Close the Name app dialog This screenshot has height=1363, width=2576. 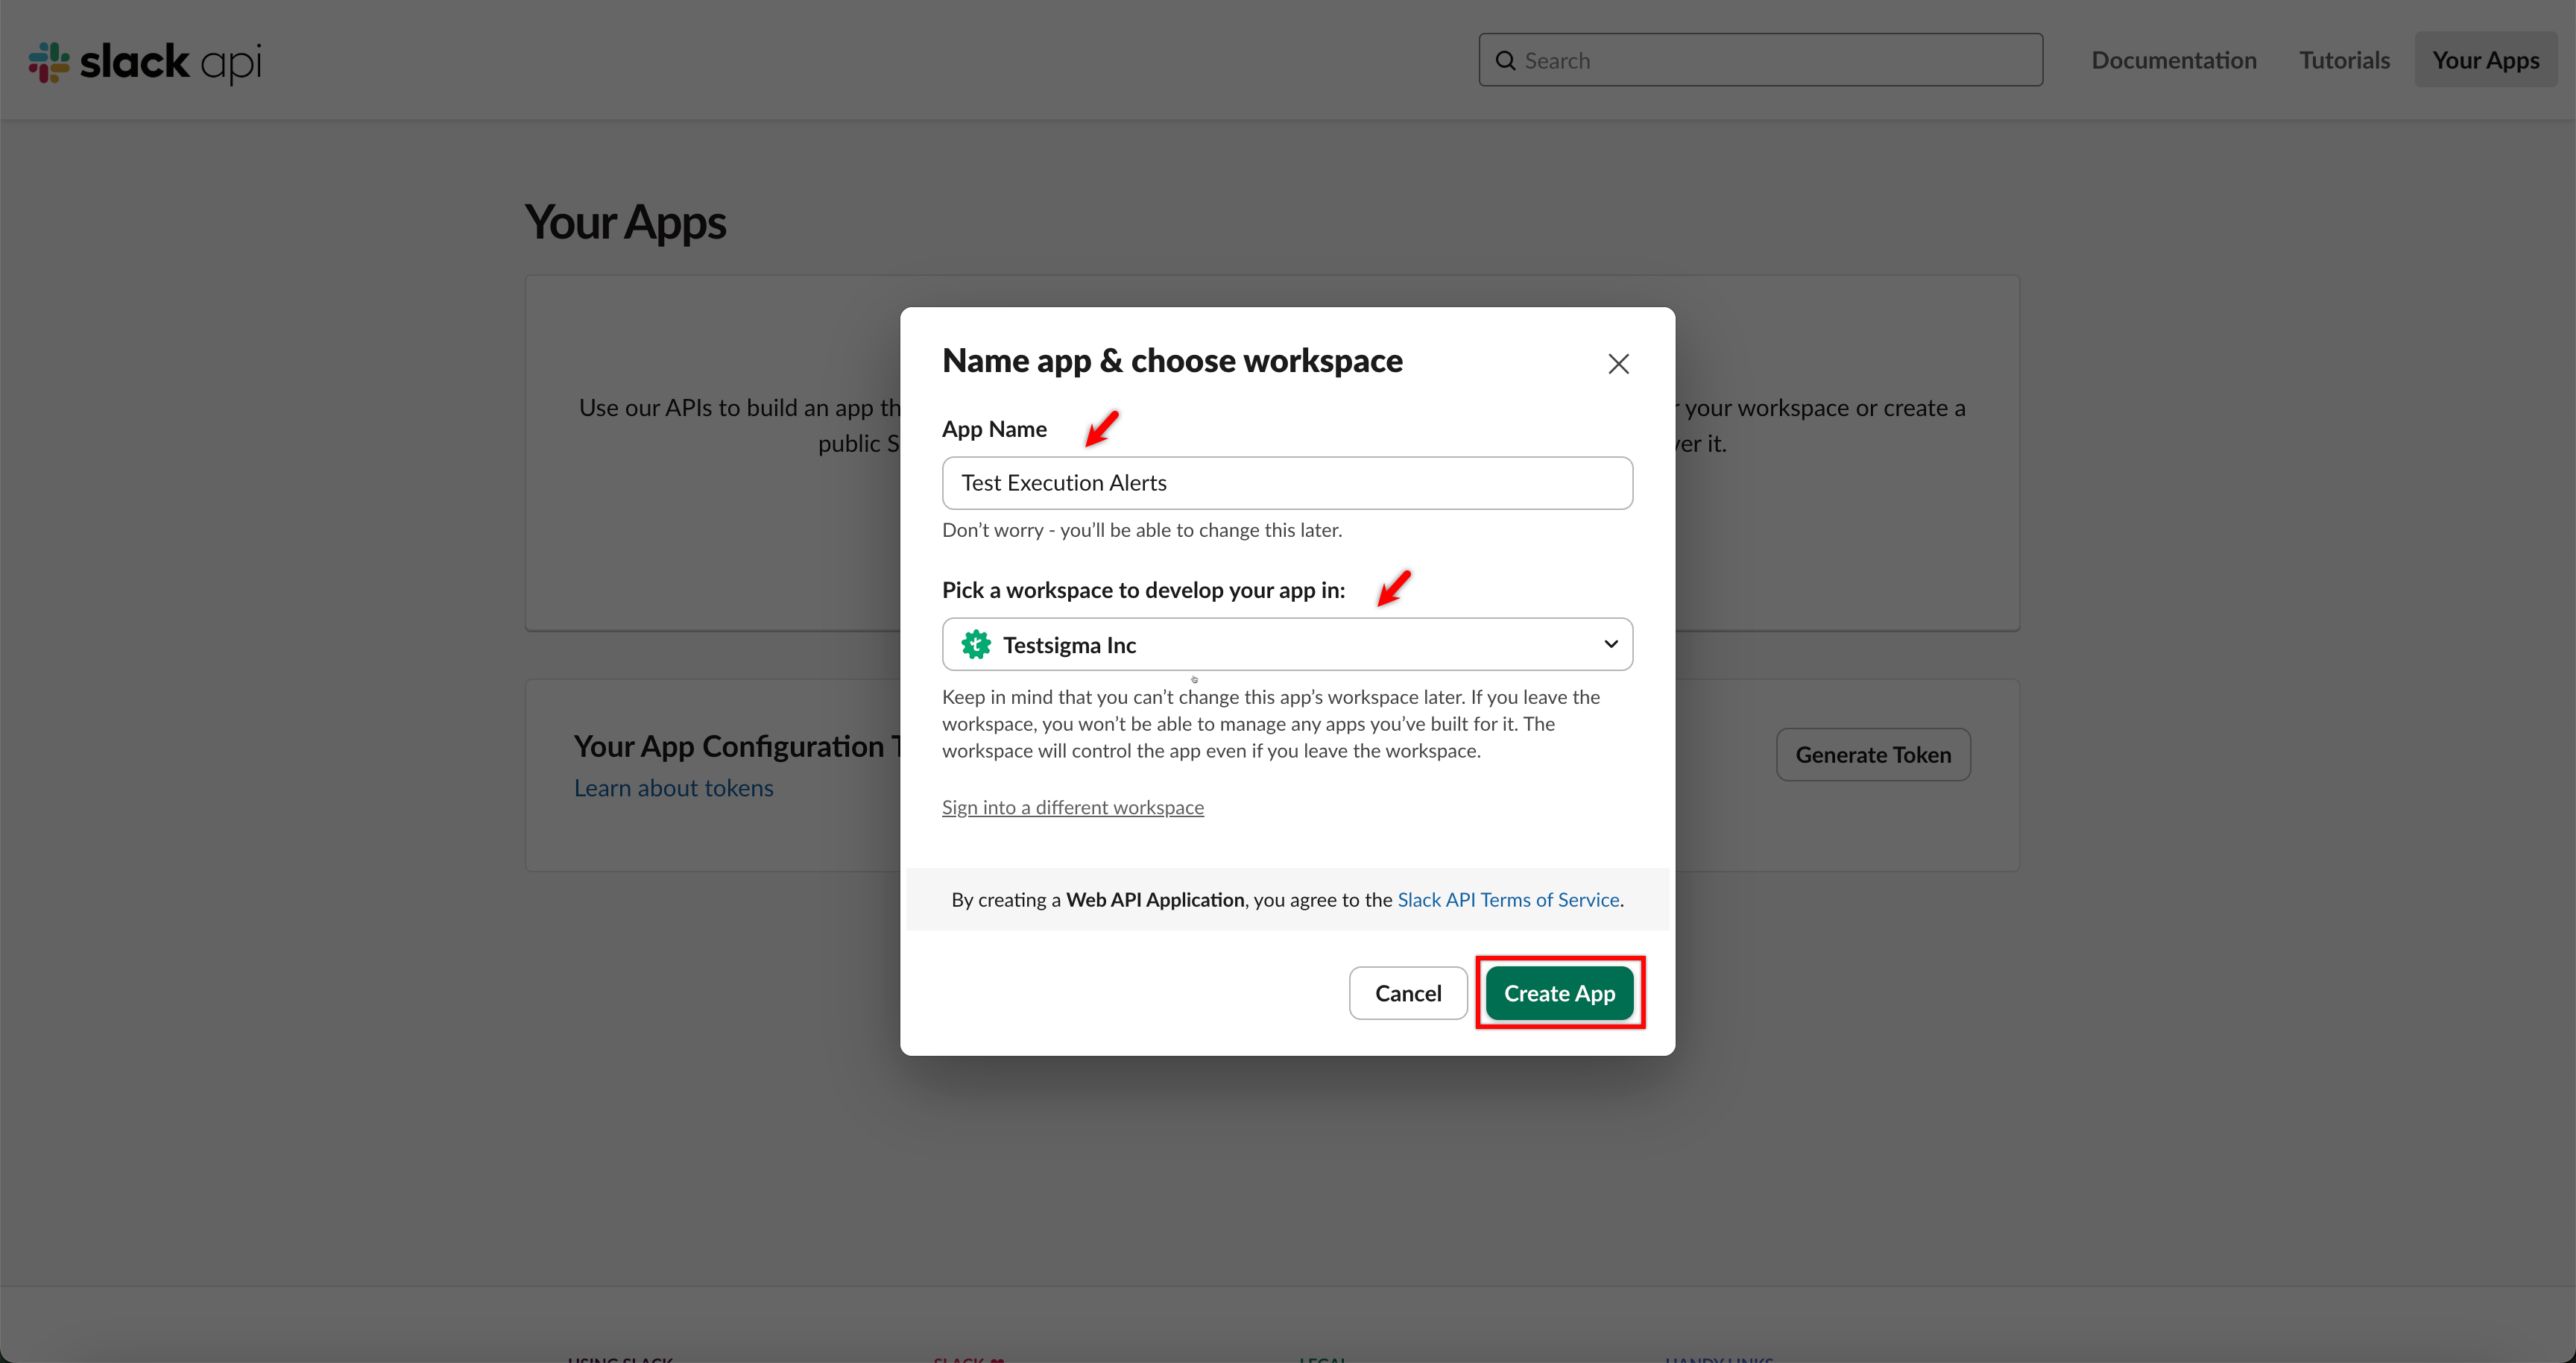1618,363
